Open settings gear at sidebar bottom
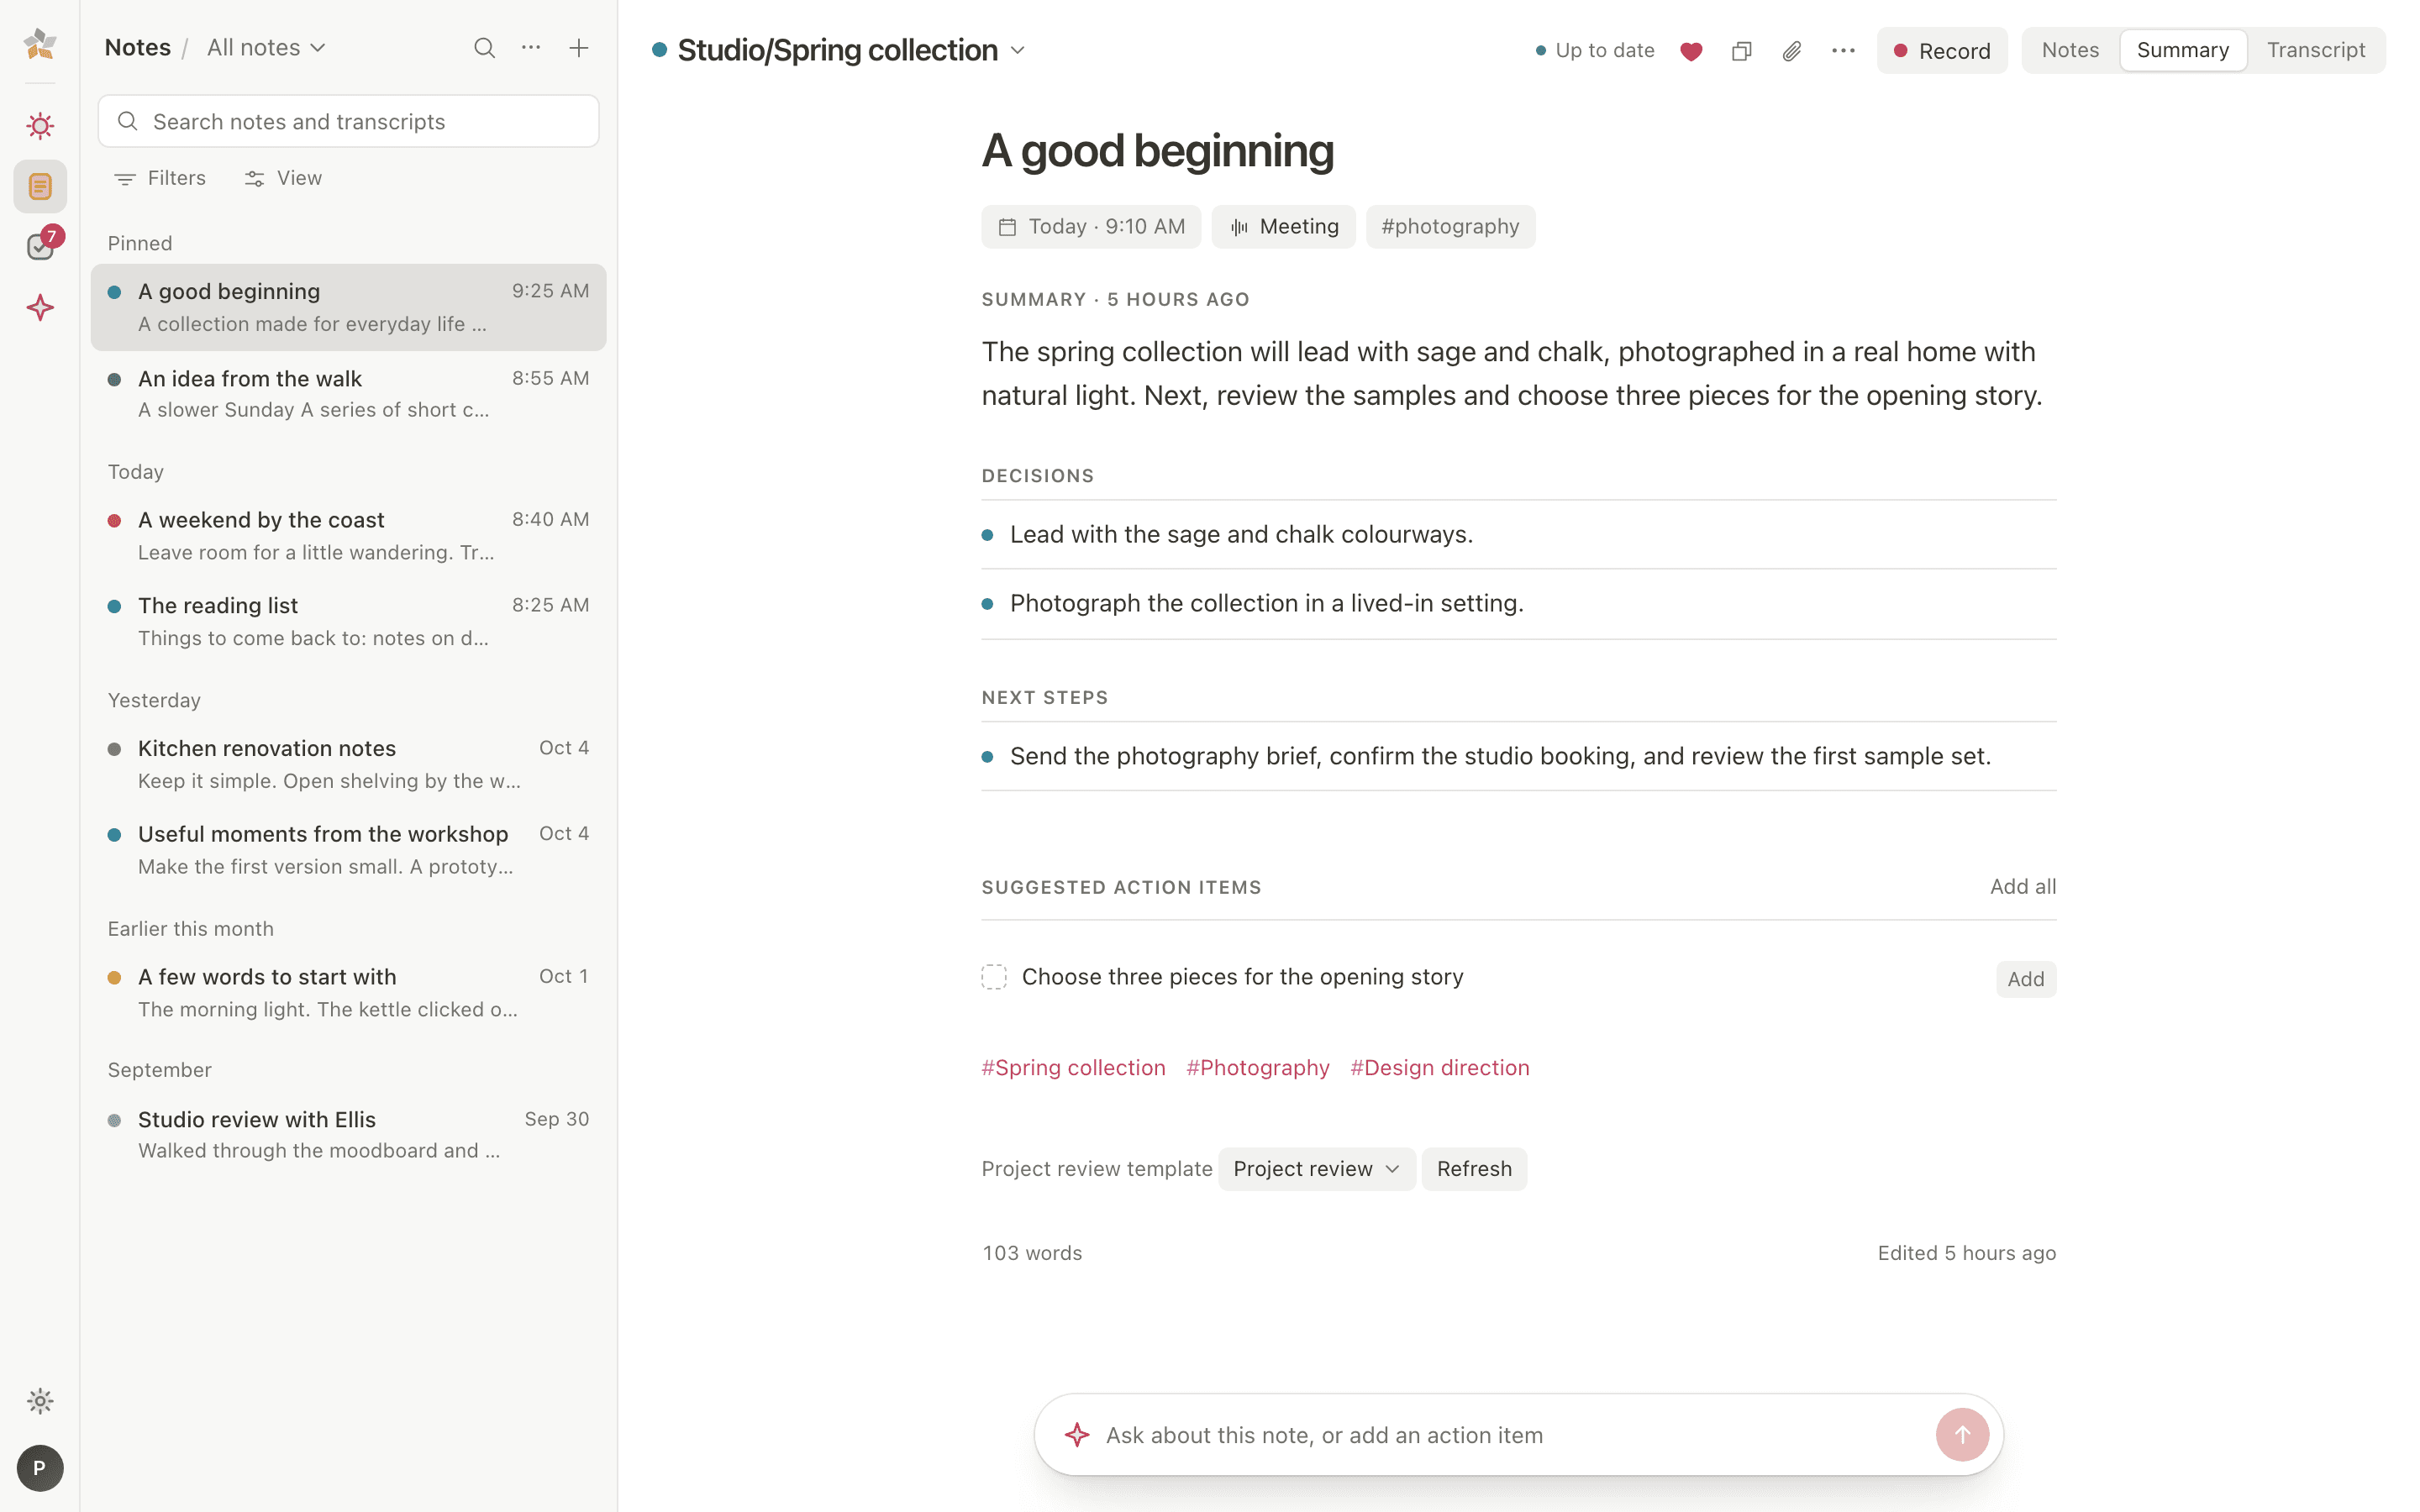The height and width of the screenshot is (1512, 2420). [40, 1401]
